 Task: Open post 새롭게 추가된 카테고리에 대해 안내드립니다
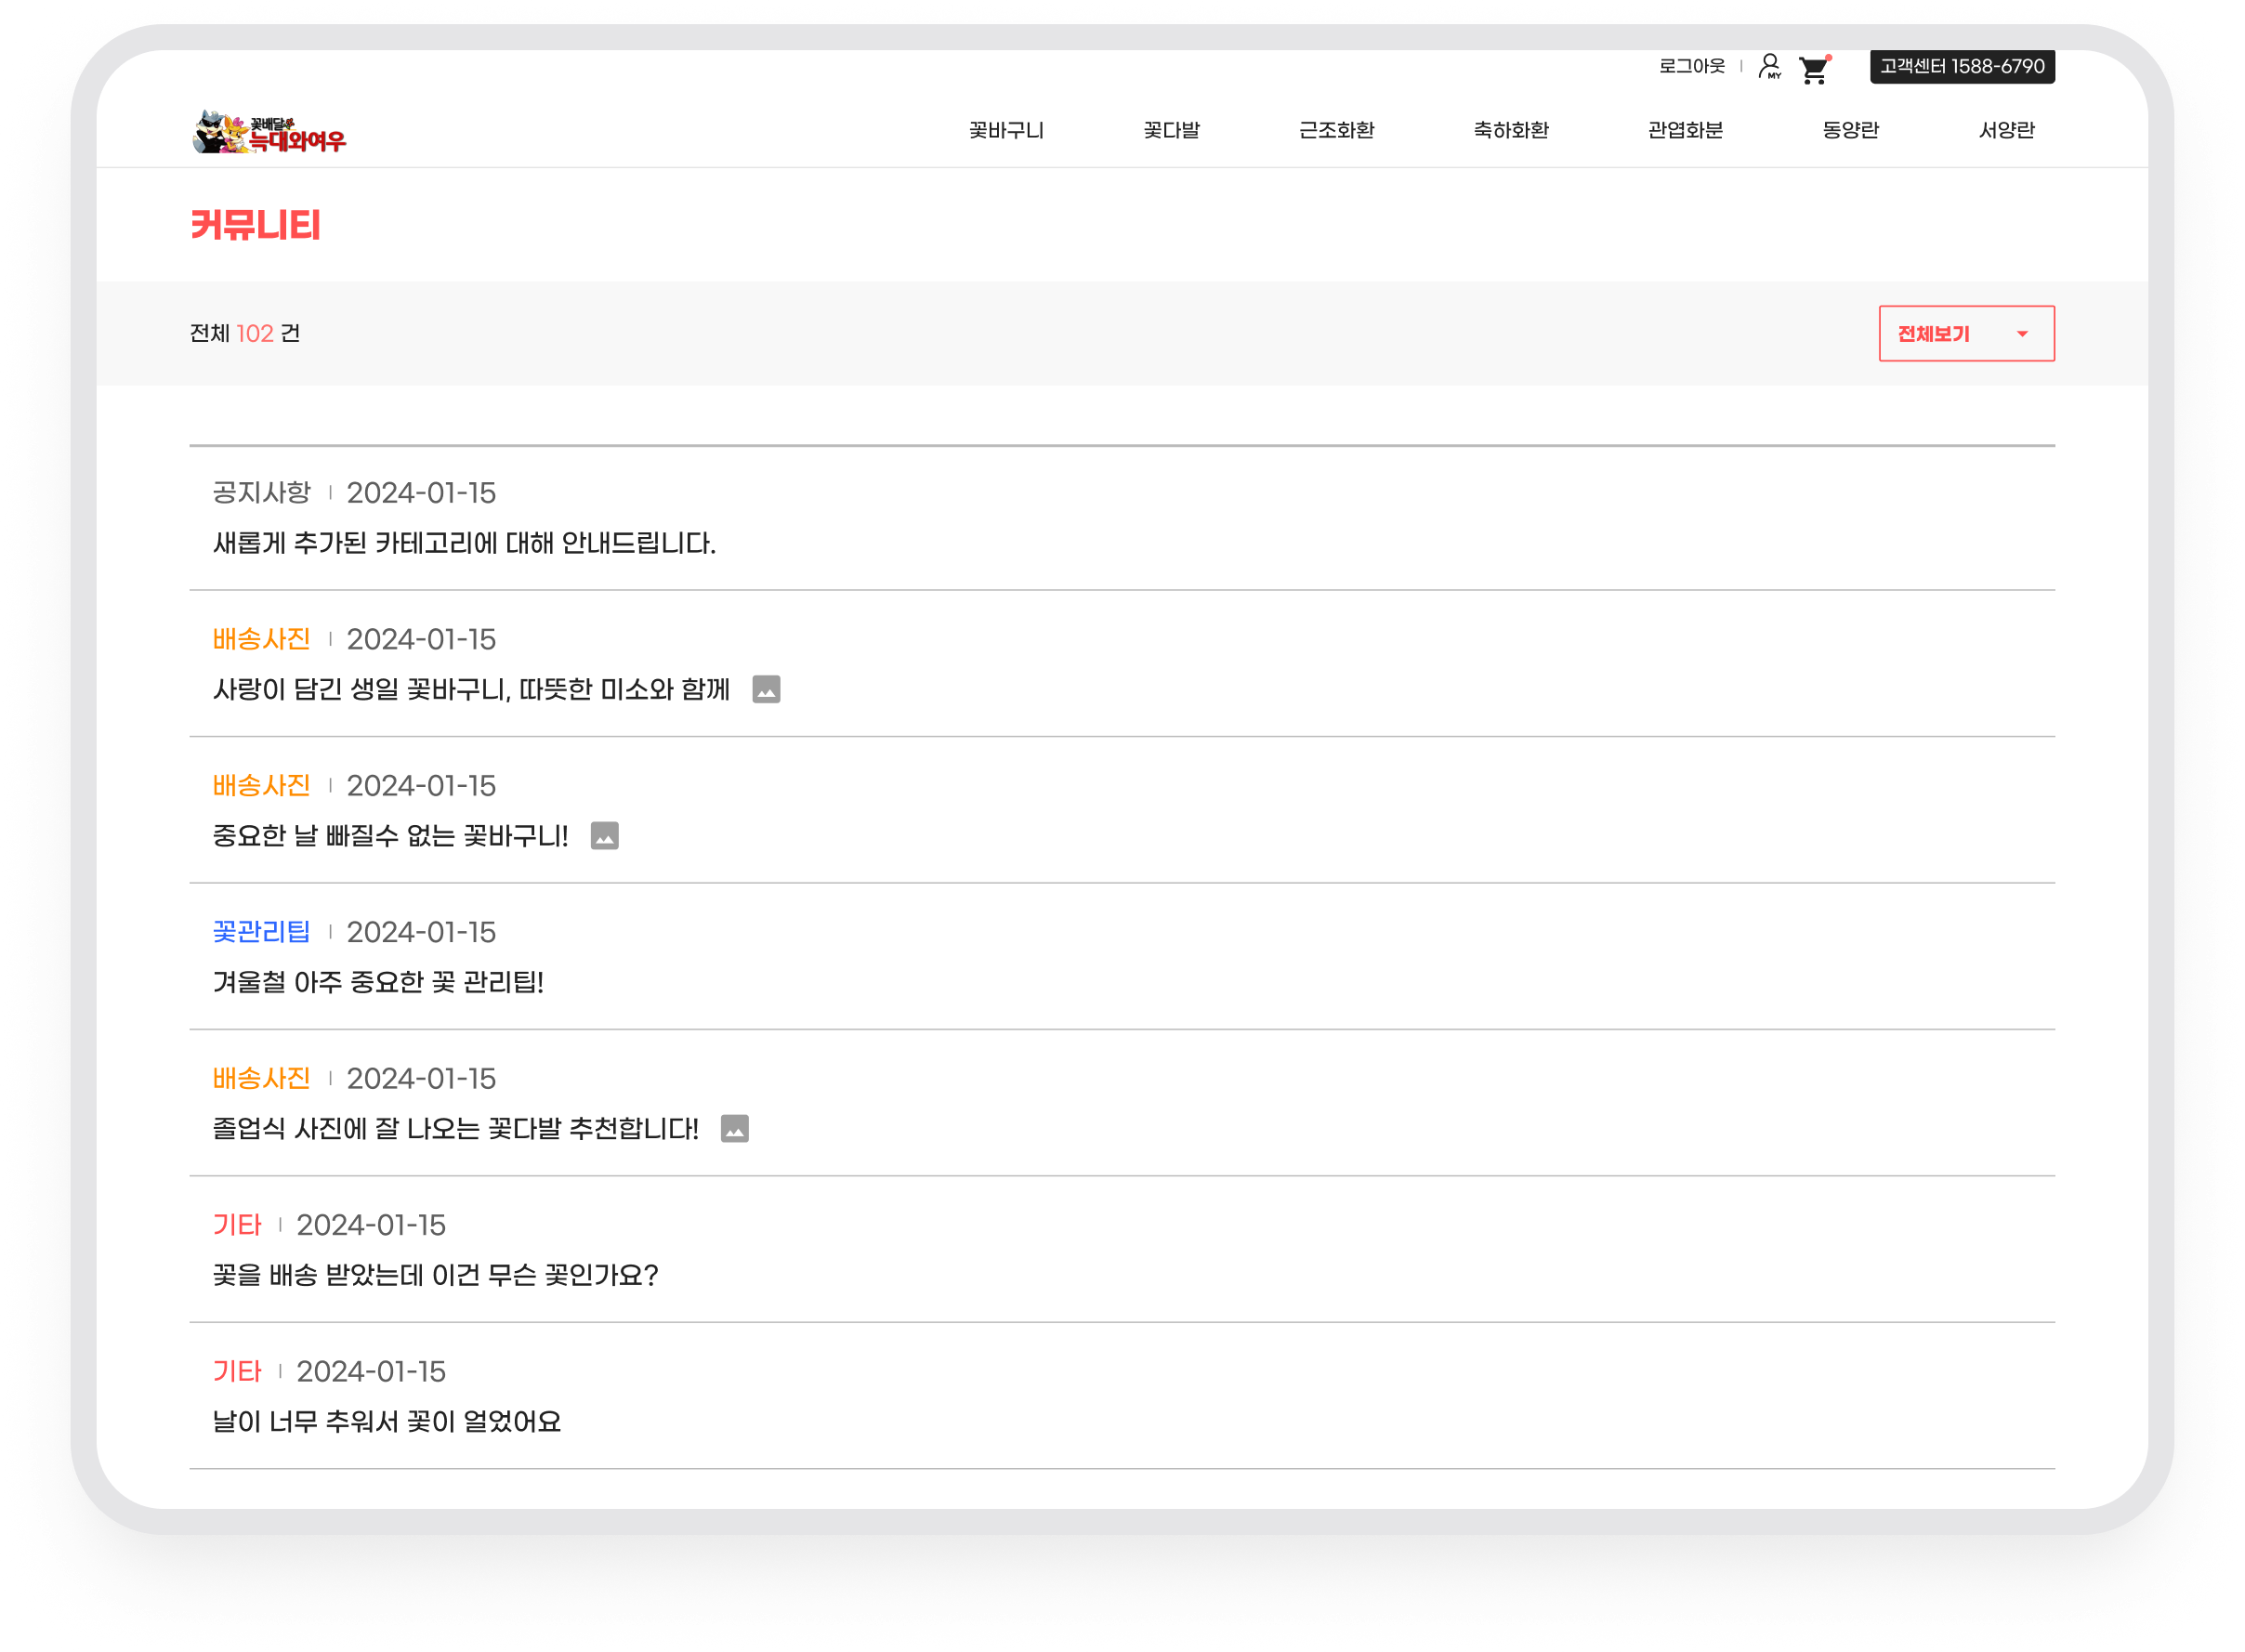pos(464,543)
